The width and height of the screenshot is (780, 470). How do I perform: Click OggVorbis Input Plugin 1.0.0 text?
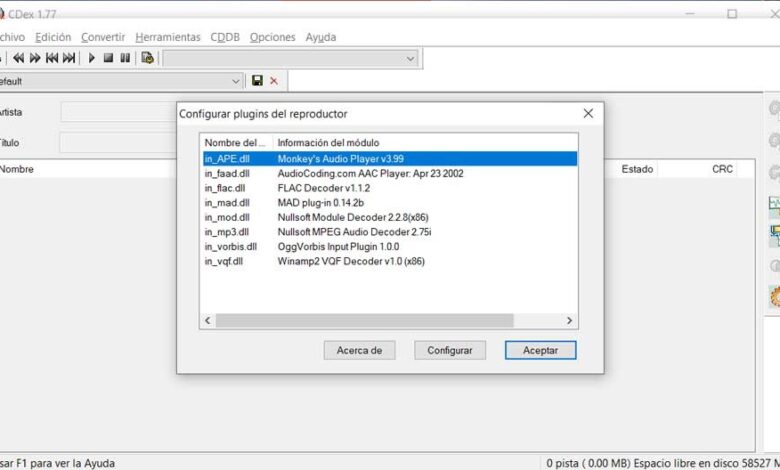point(338,247)
